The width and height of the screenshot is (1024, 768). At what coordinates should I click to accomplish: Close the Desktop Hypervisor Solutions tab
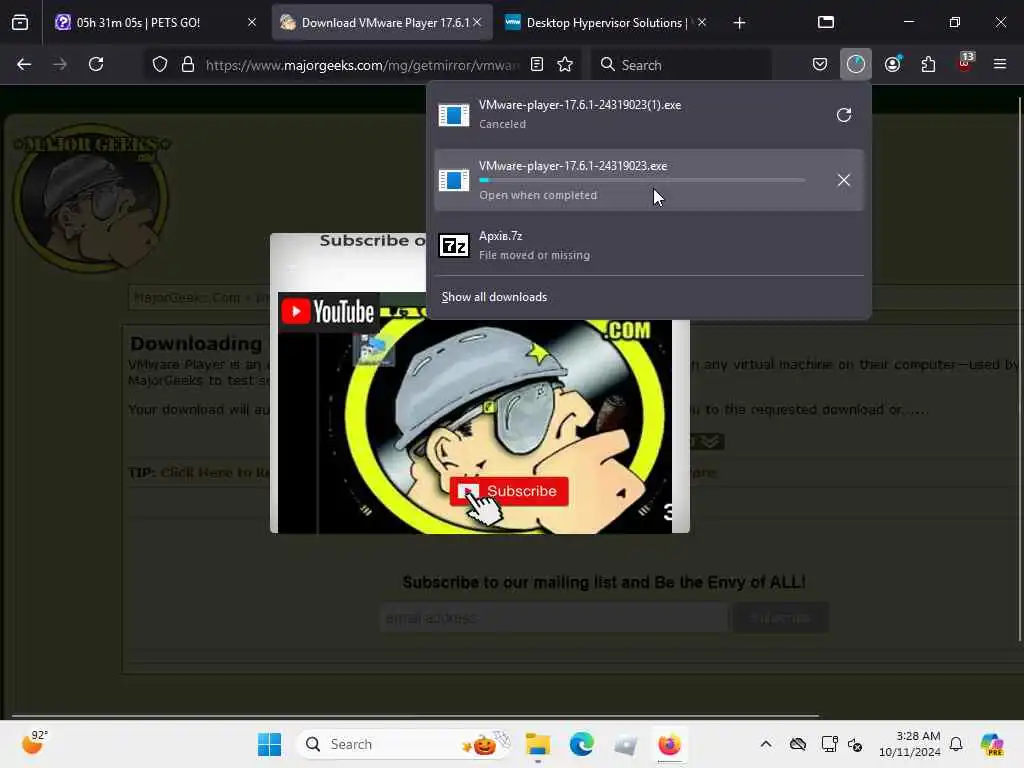tap(702, 23)
